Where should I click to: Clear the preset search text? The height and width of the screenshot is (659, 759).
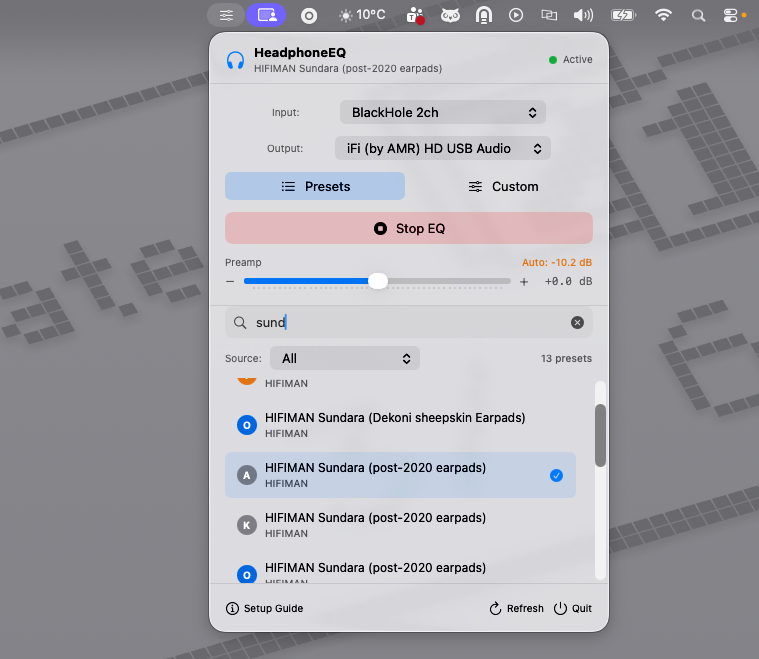pos(577,322)
